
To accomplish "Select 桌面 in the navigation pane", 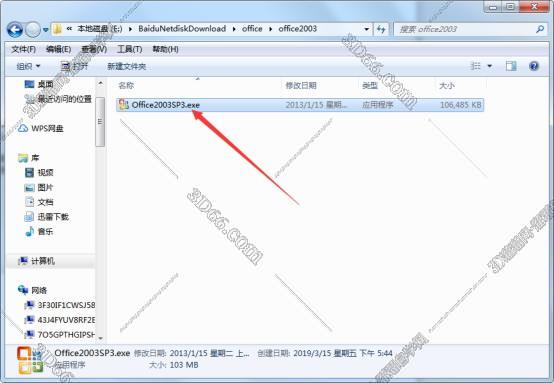I will pyautogui.click(x=45, y=84).
